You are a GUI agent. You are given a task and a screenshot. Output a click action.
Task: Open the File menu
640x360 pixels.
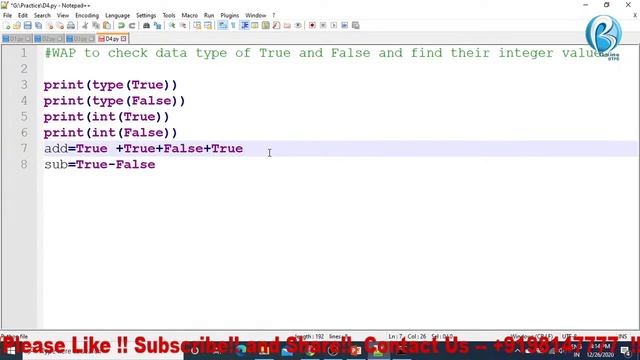7,16
